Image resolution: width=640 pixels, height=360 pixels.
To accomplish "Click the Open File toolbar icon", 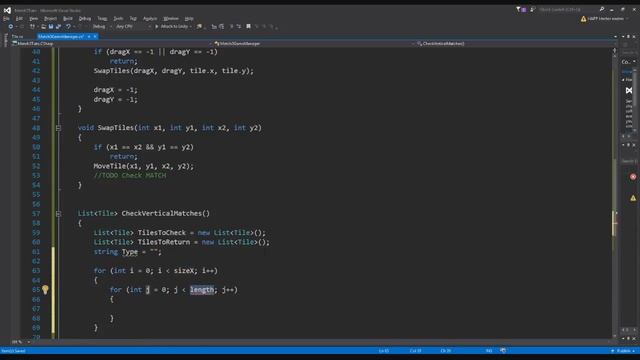I will coord(43,27).
